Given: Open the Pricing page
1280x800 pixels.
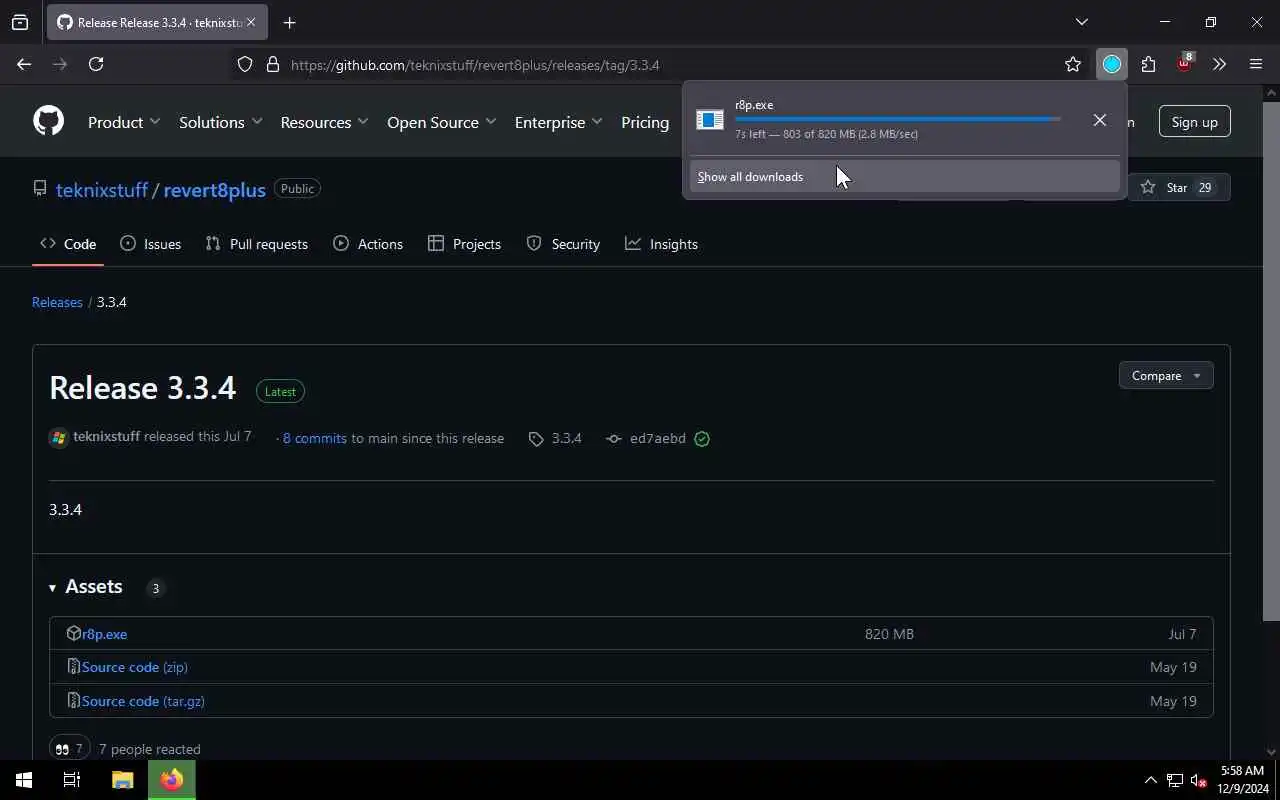Looking at the screenshot, I should point(645,122).
